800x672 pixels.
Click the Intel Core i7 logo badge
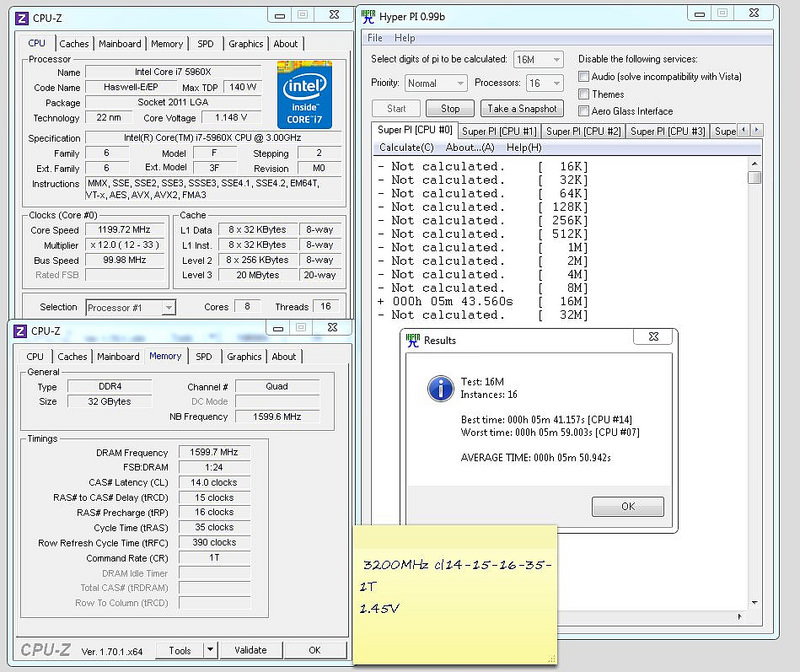tap(305, 94)
